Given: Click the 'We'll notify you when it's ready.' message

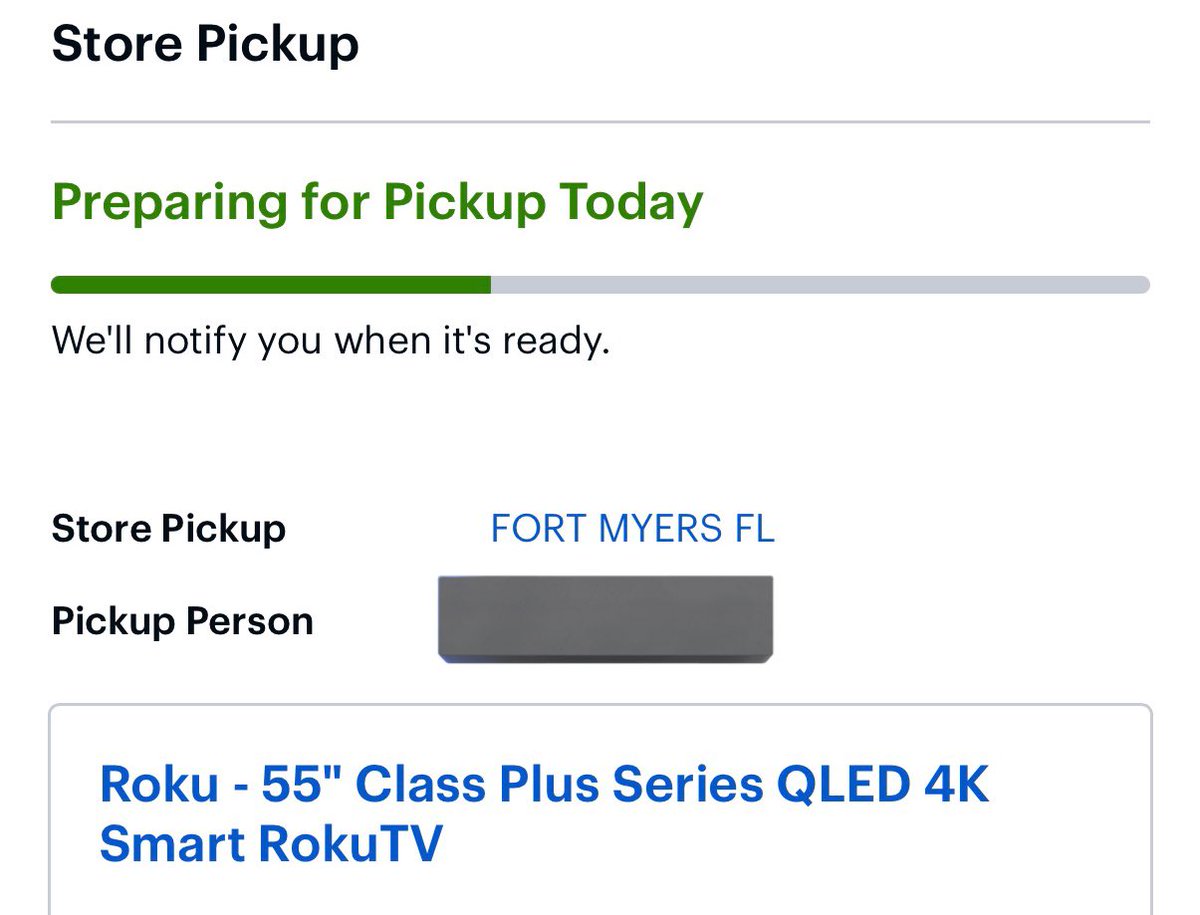Looking at the screenshot, I should [330, 341].
